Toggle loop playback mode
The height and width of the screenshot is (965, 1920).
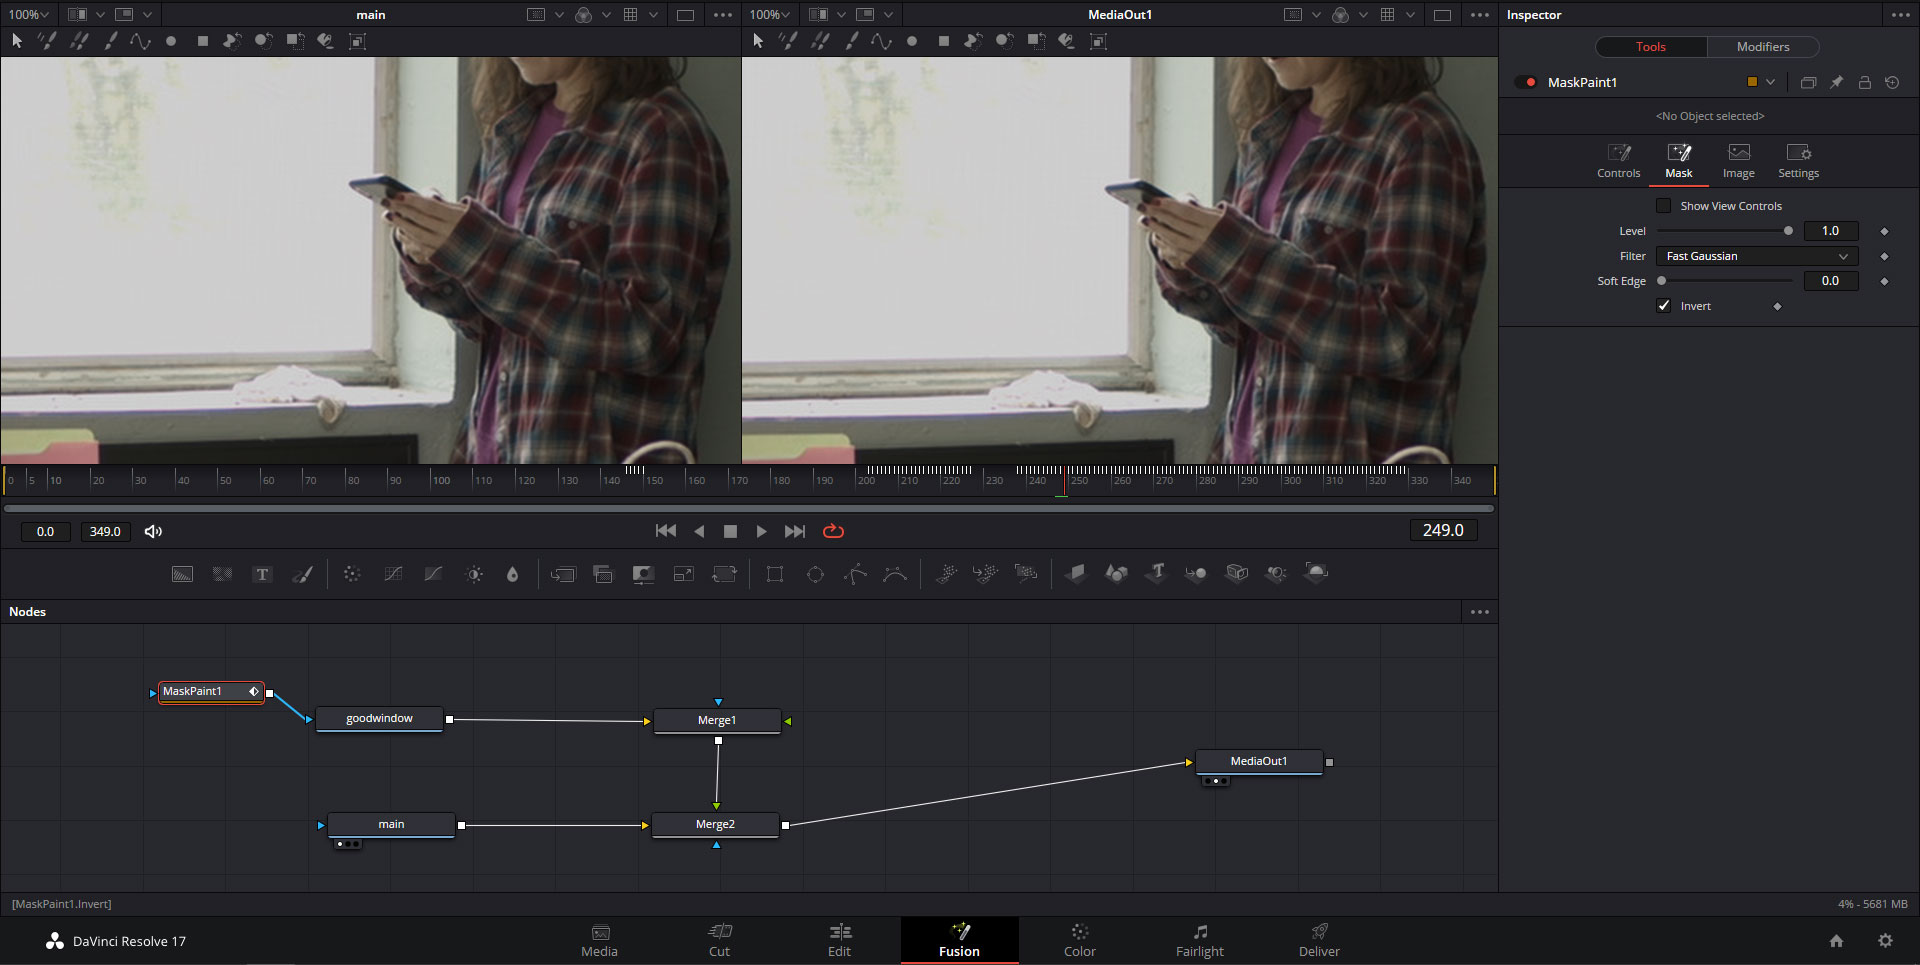tap(833, 532)
